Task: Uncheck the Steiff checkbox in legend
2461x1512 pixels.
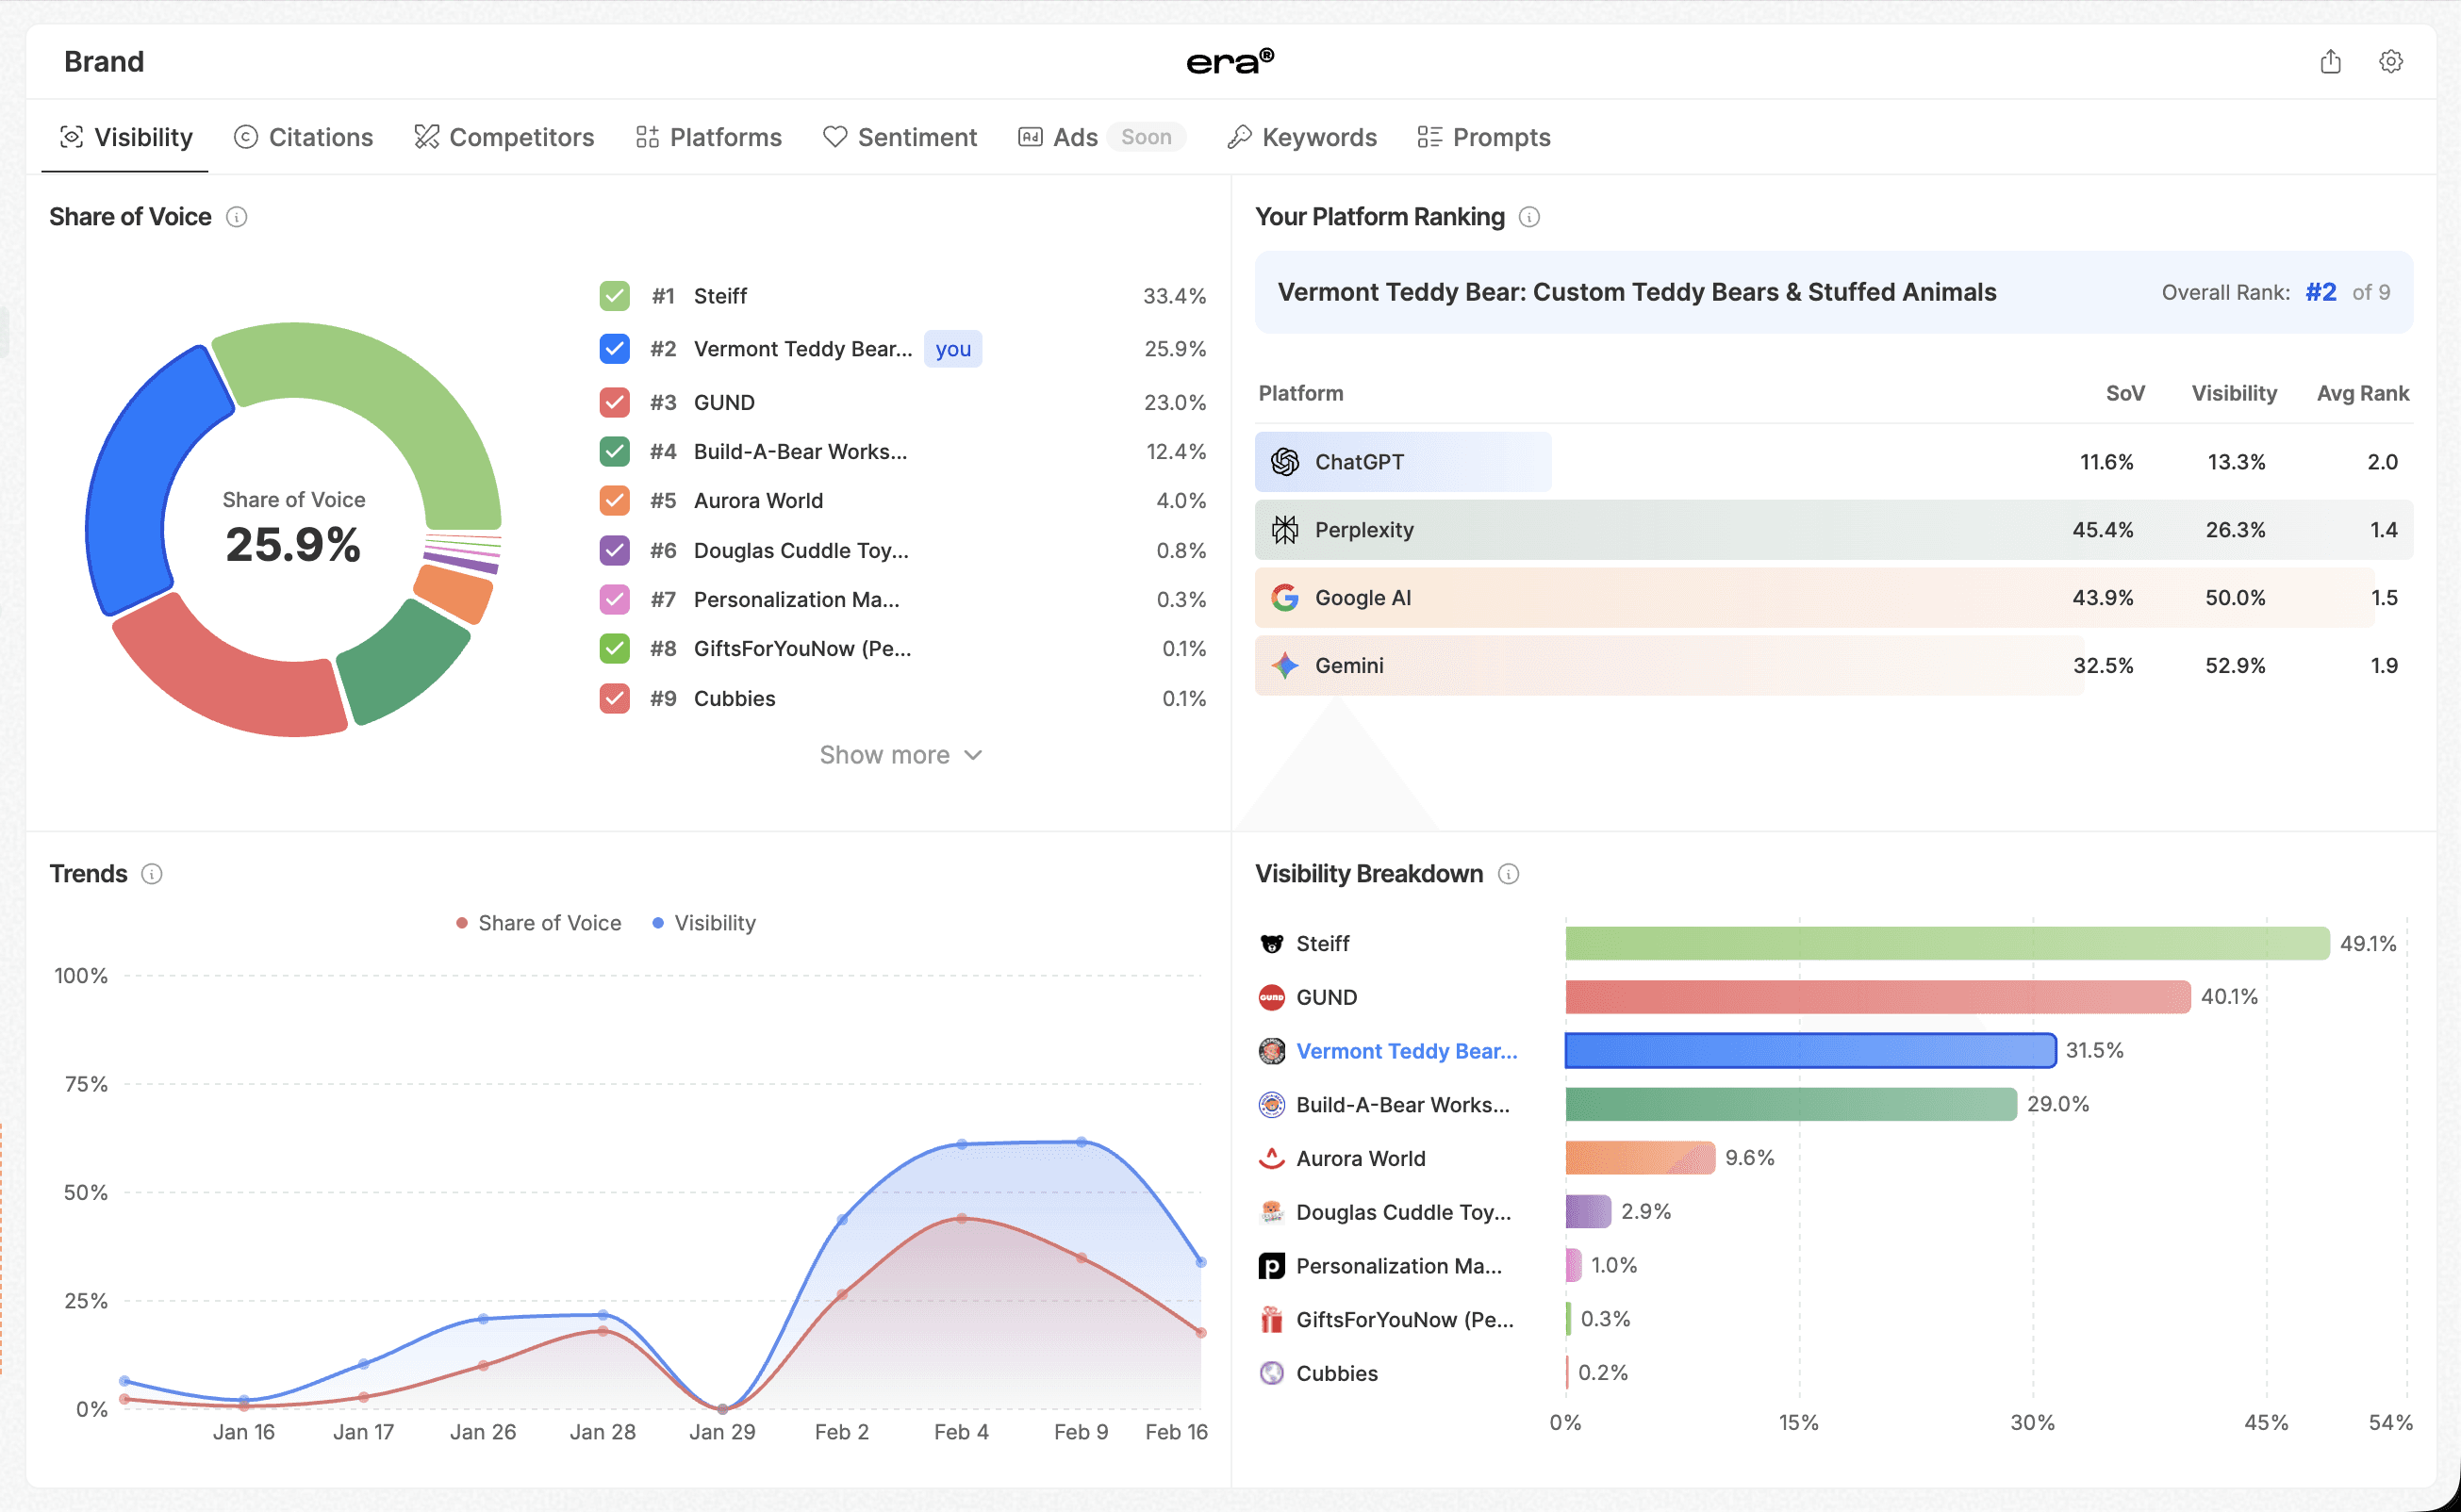Action: click(614, 296)
